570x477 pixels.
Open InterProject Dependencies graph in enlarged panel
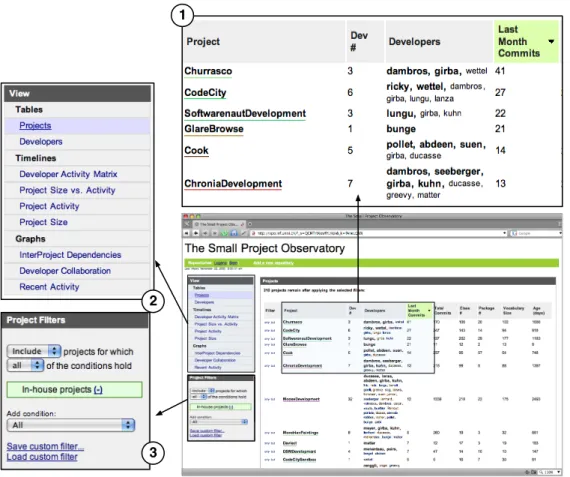pos(70,255)
